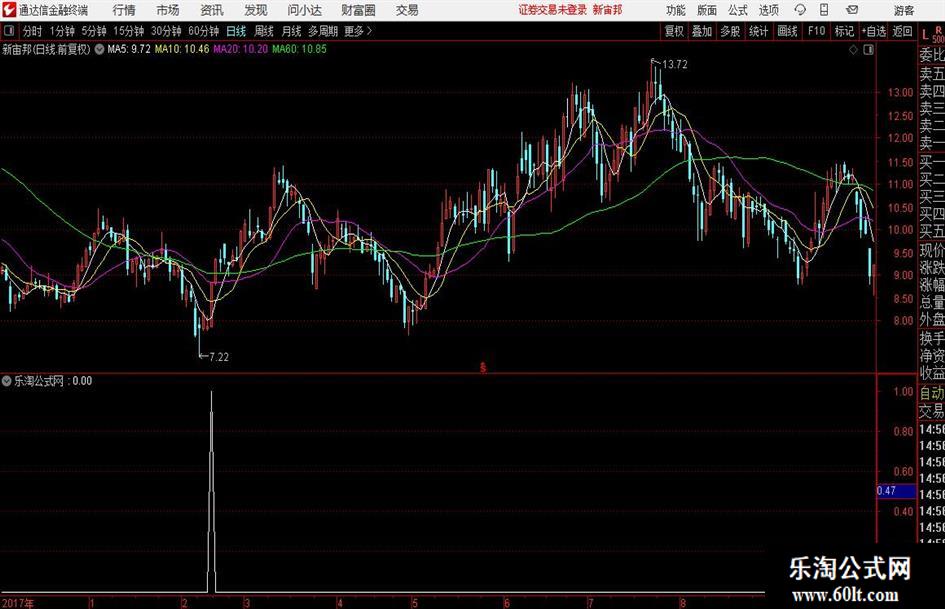
Task: Open the mobile phone icon in title bar
Action: pos(824,10)
